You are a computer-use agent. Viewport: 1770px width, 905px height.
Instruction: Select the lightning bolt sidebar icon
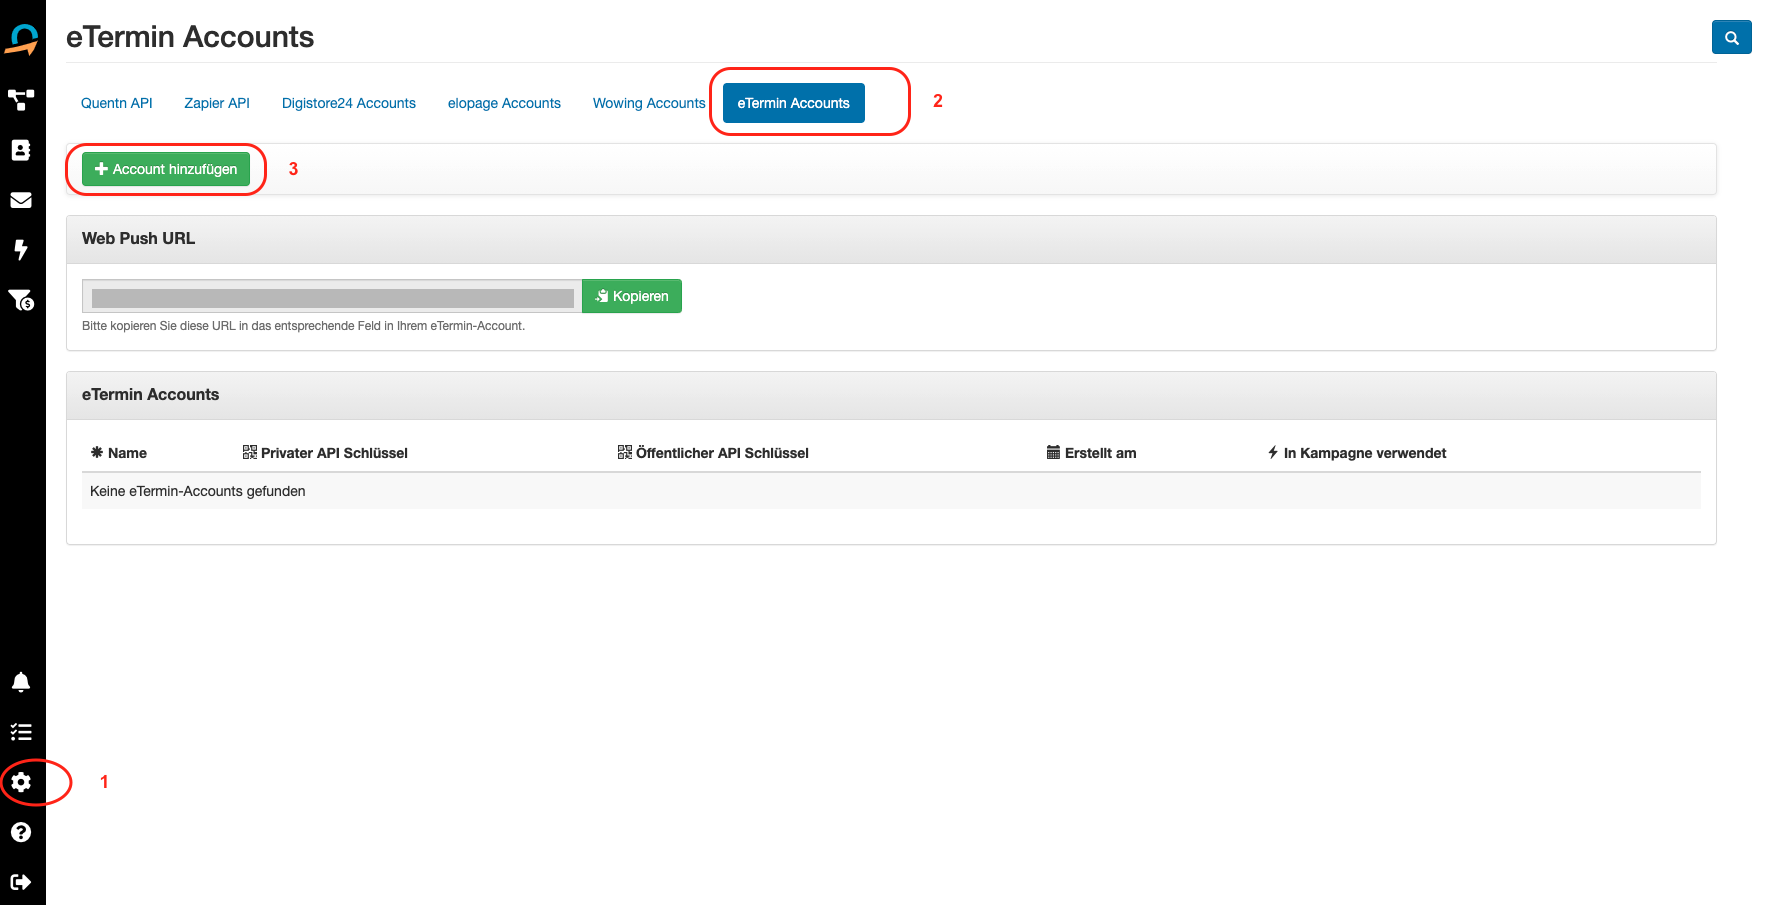[x=21, y=250]
